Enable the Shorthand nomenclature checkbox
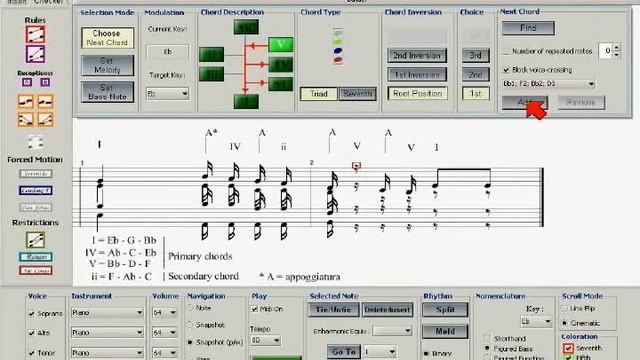640x360 pixels. [x=487, y=338]
